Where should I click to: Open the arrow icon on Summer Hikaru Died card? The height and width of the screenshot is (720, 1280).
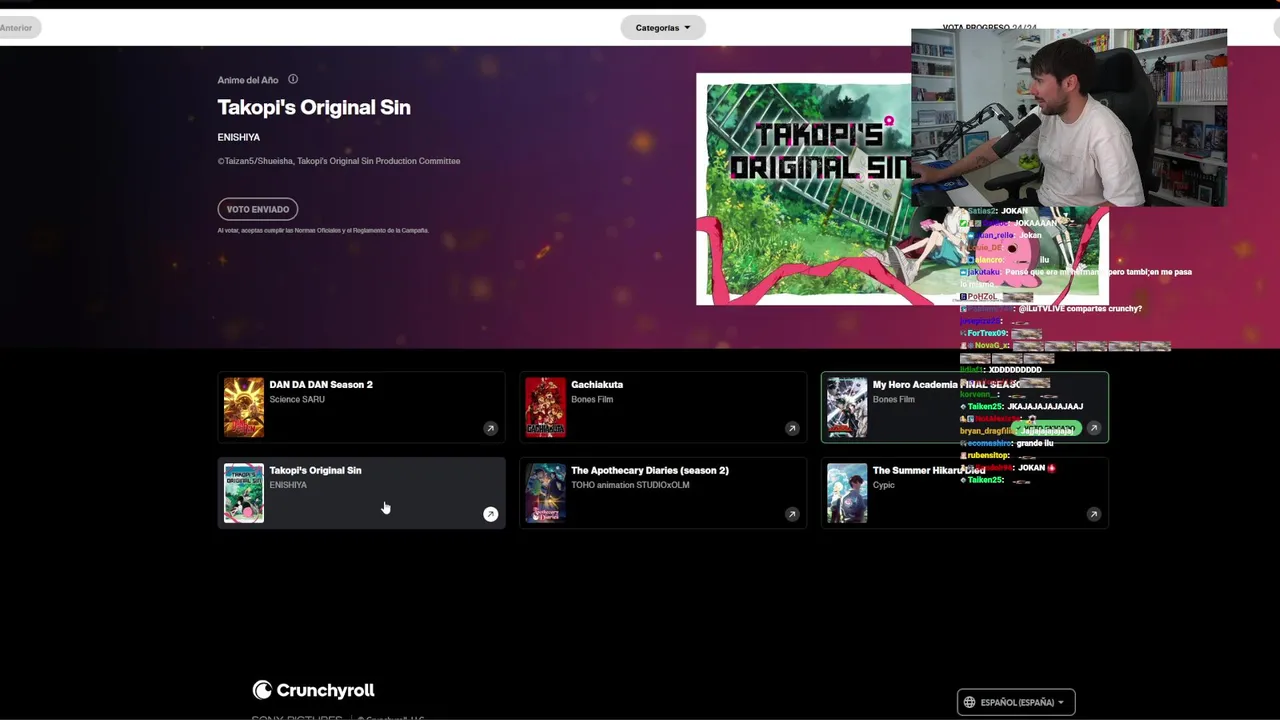[x=1094, y=514]
